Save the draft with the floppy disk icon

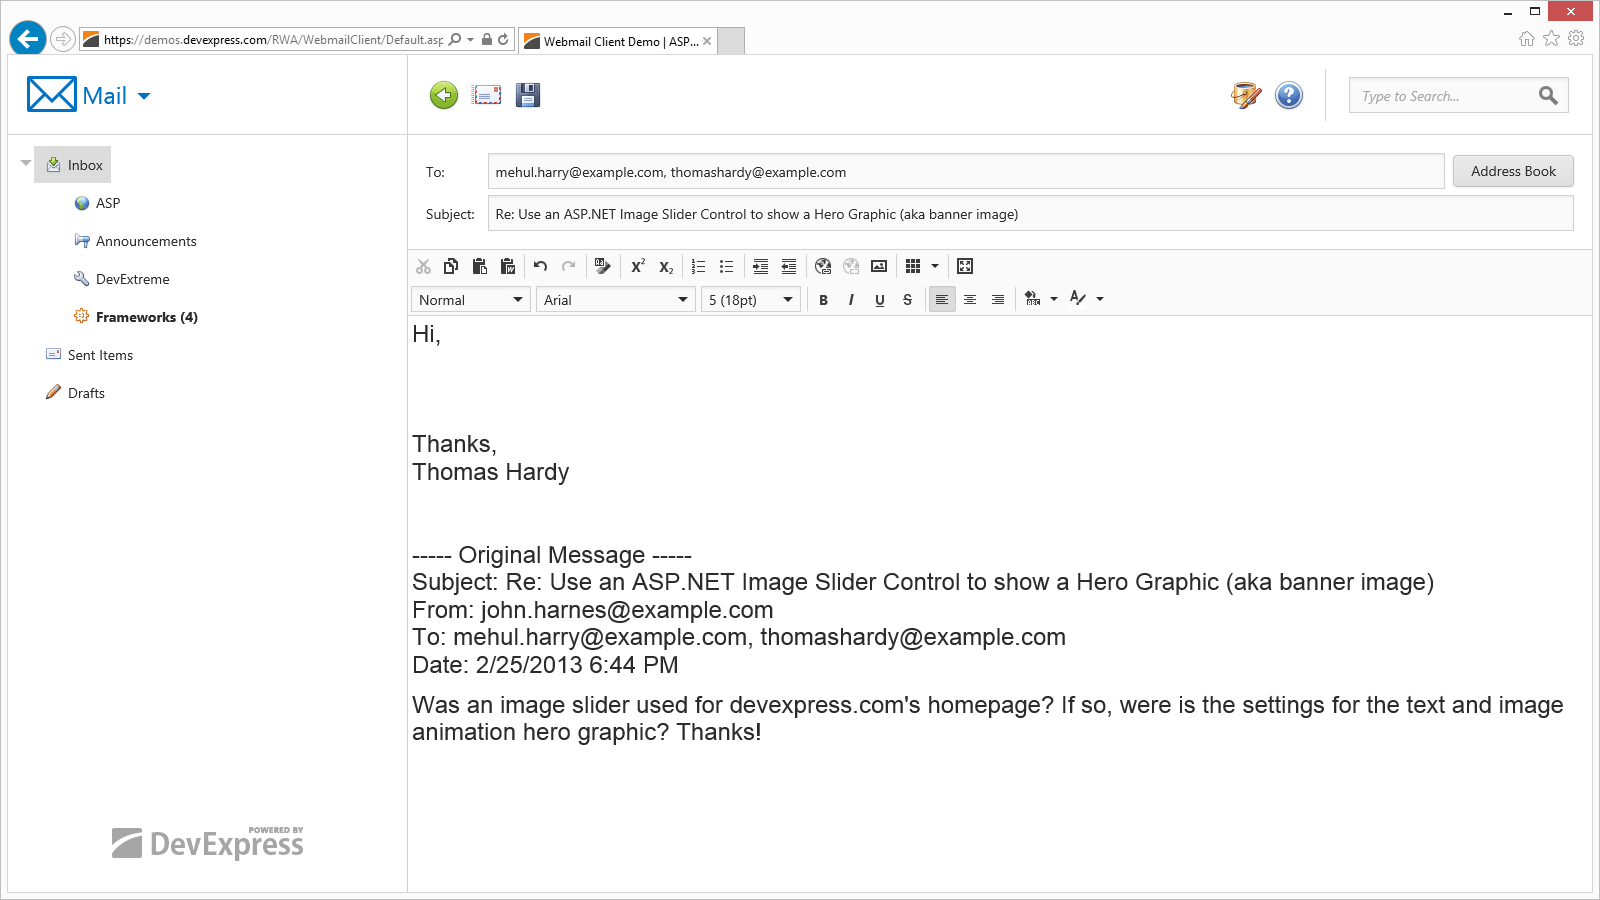coord(528,95)
